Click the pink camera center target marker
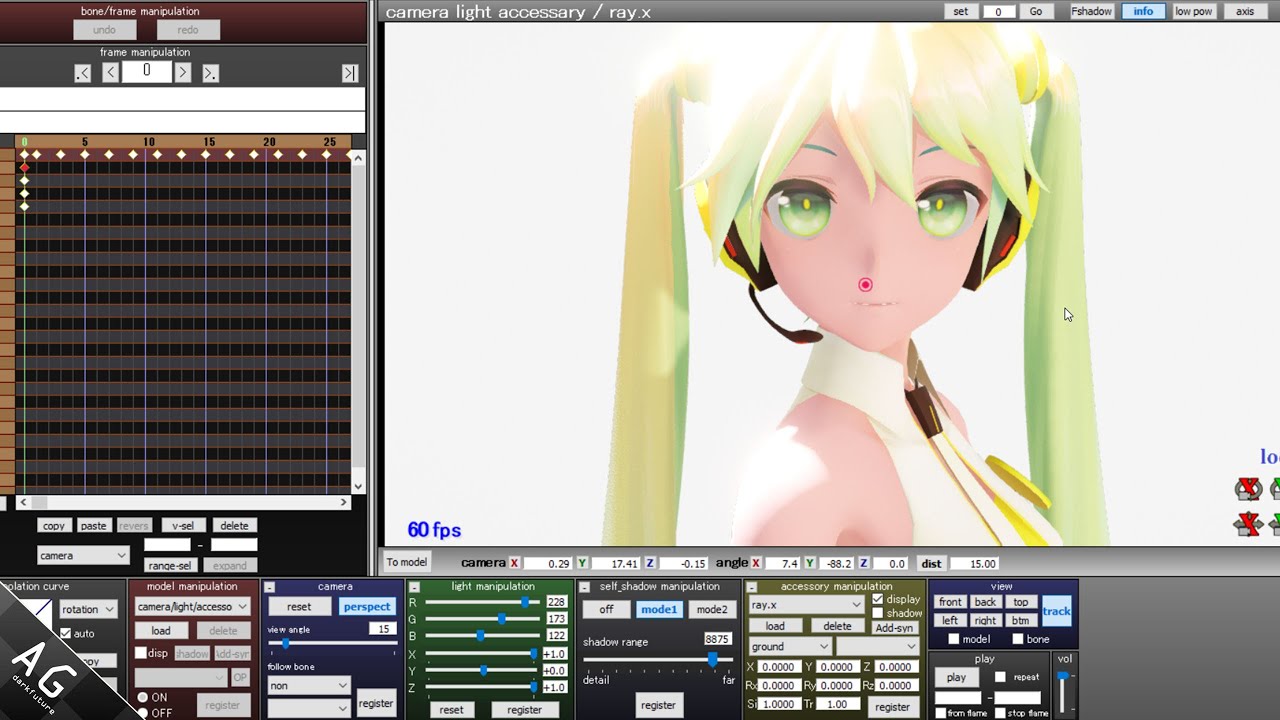This screenshot has width=1280, height=720. [865, 285]
